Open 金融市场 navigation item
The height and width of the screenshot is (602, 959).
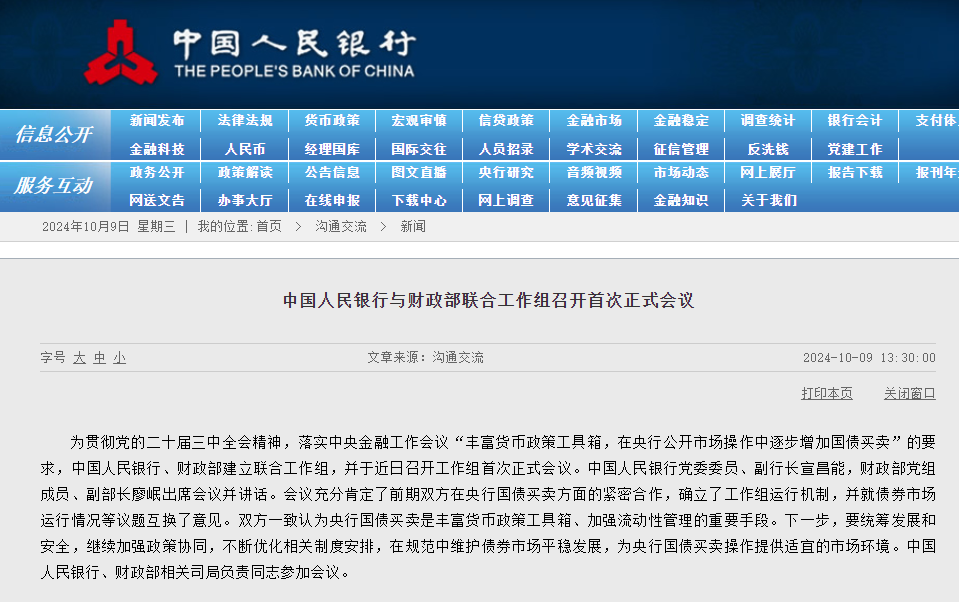coord(594,121)
